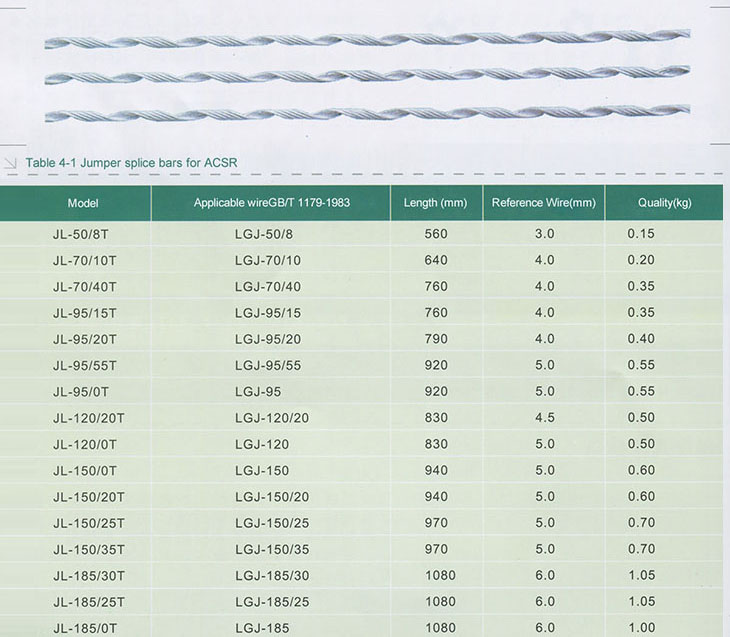Highlight quality value '1.00'
730x637 pixels.
642,628
